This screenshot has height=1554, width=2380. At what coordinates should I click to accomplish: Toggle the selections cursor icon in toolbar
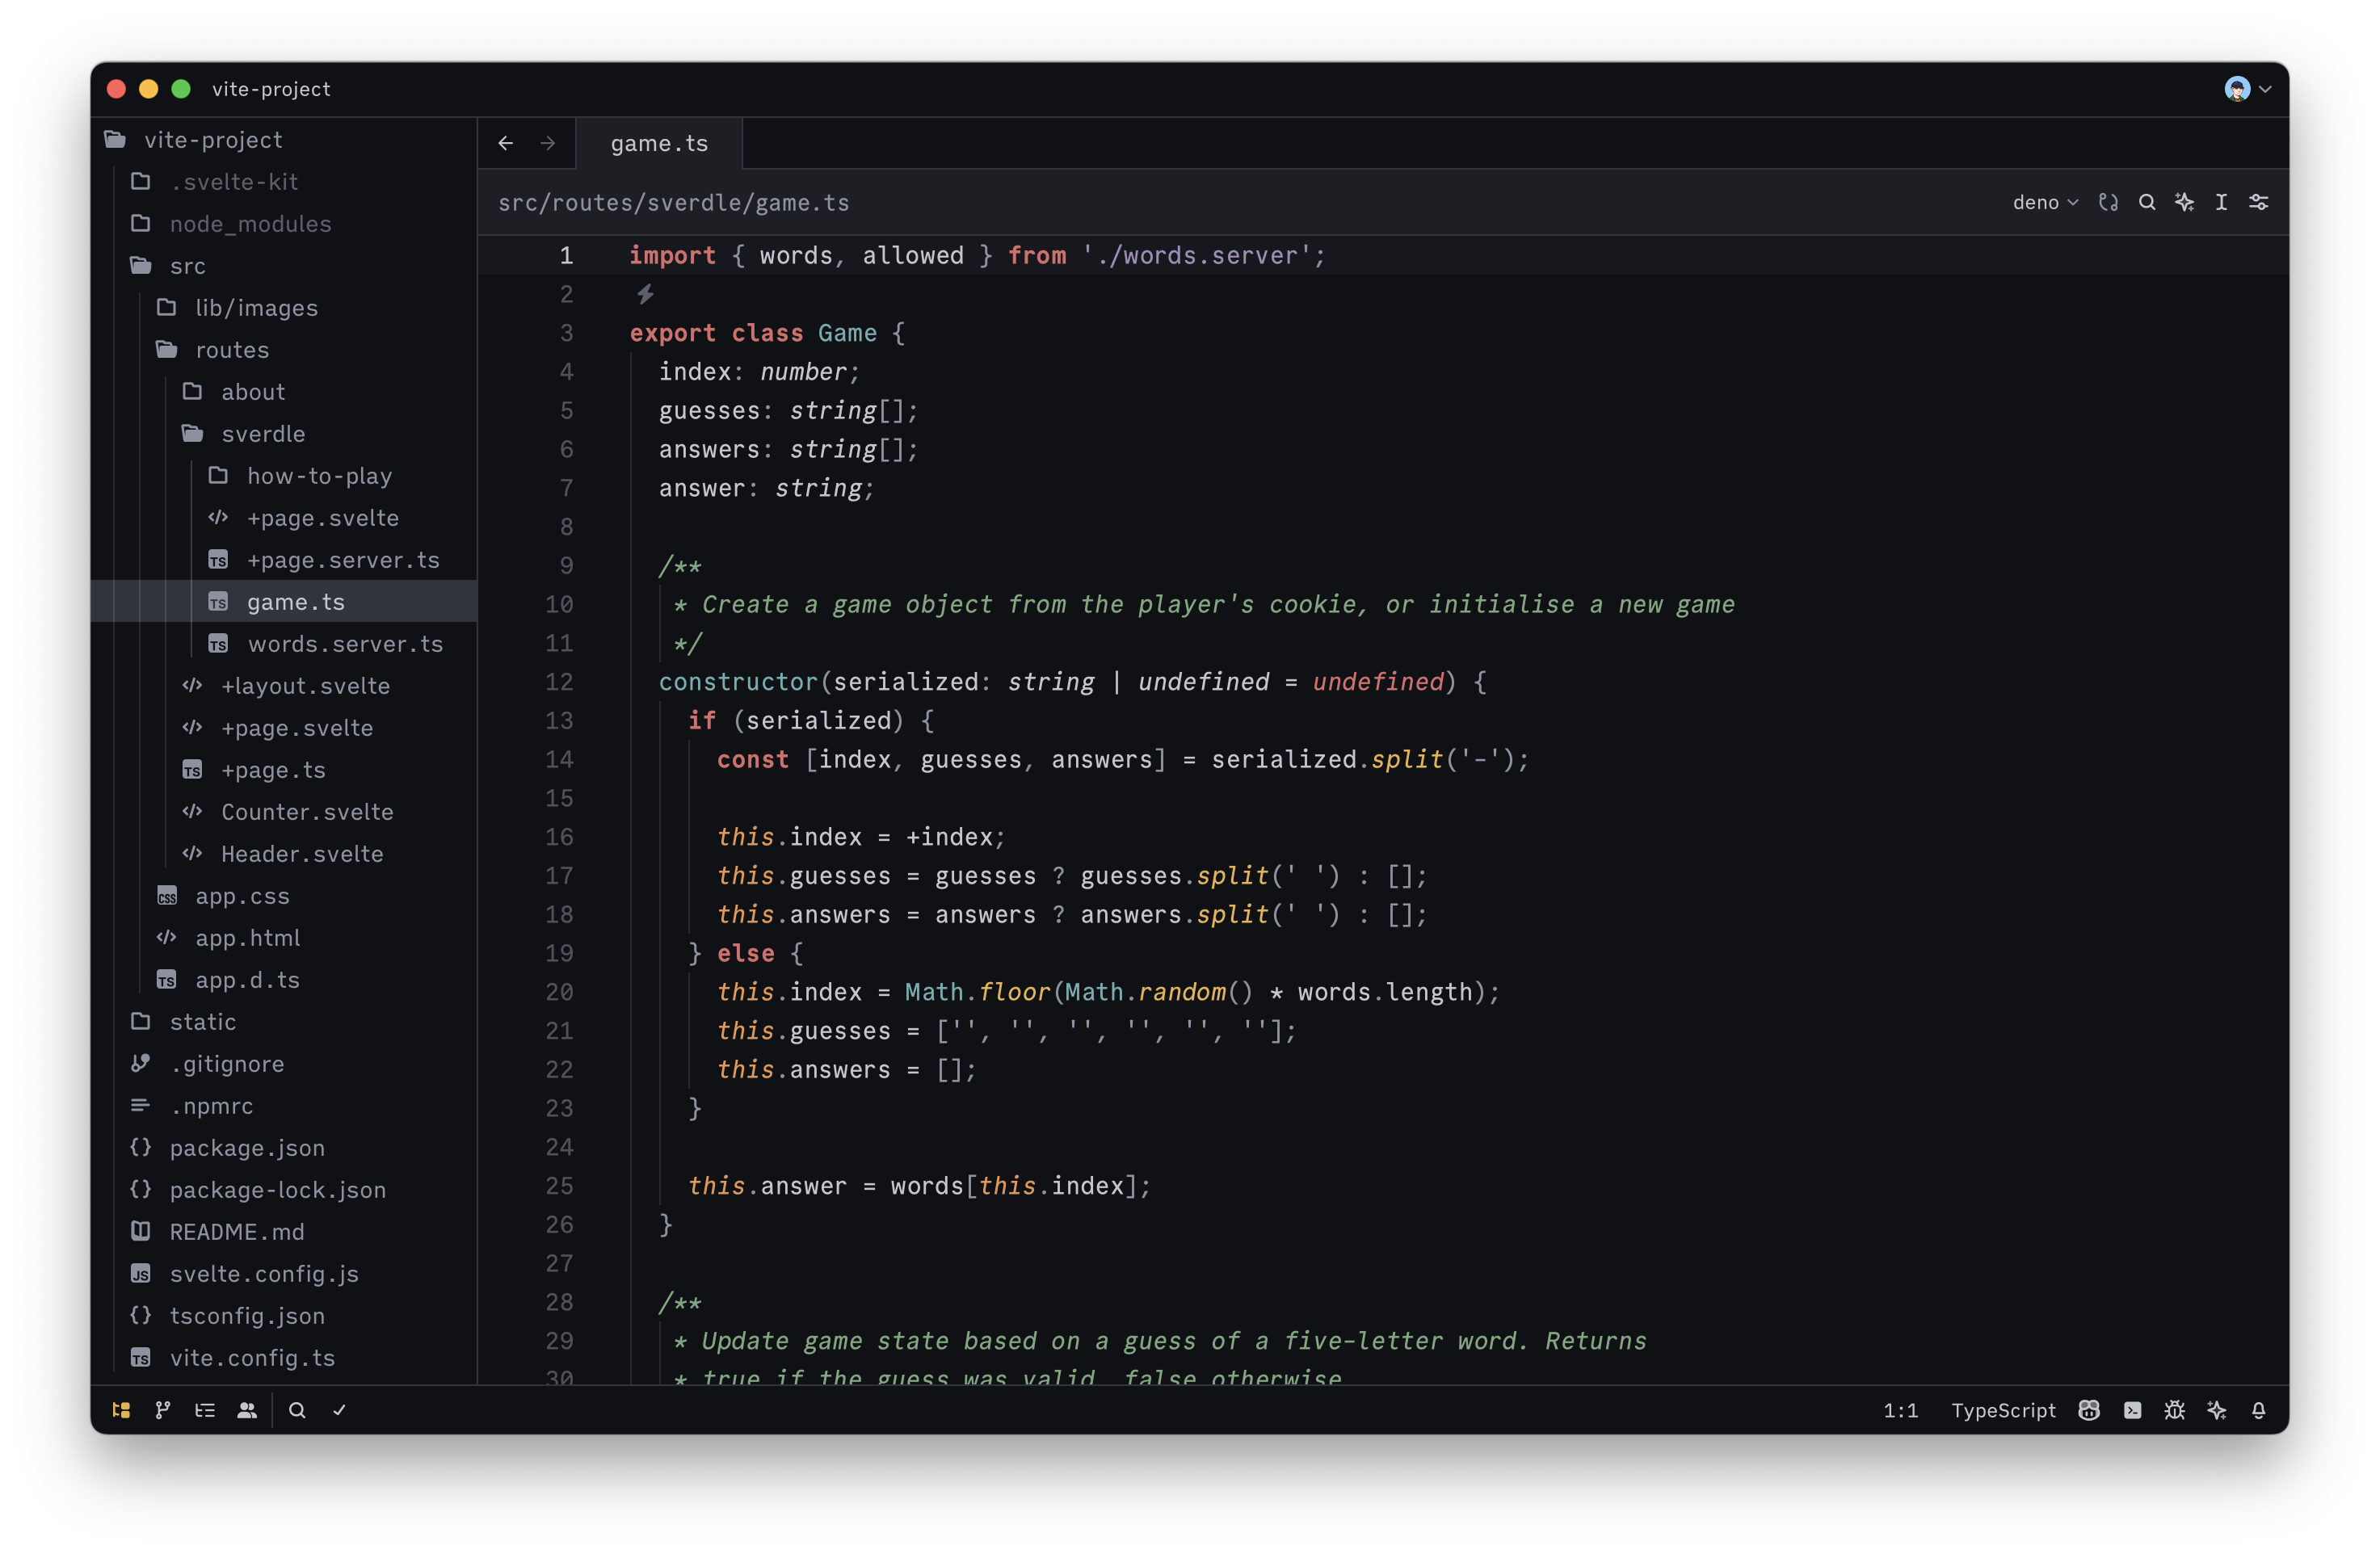coord(2221,202)
